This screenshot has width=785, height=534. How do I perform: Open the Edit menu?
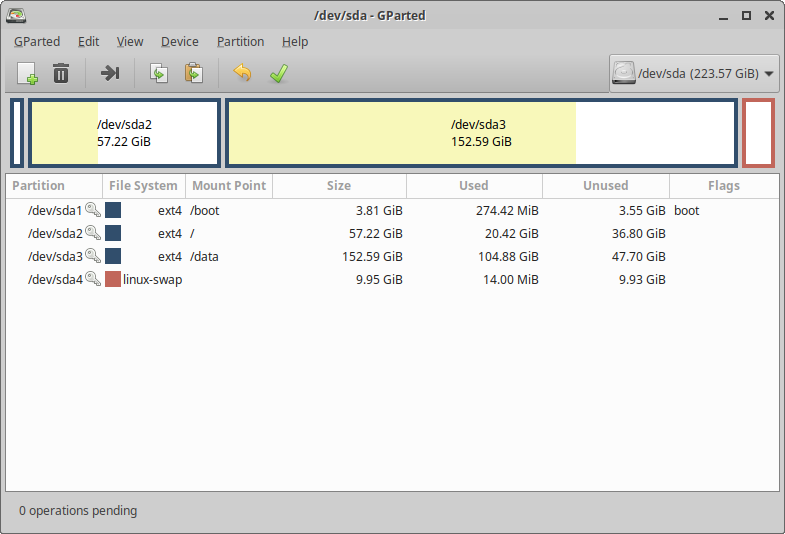pos(89,42)
